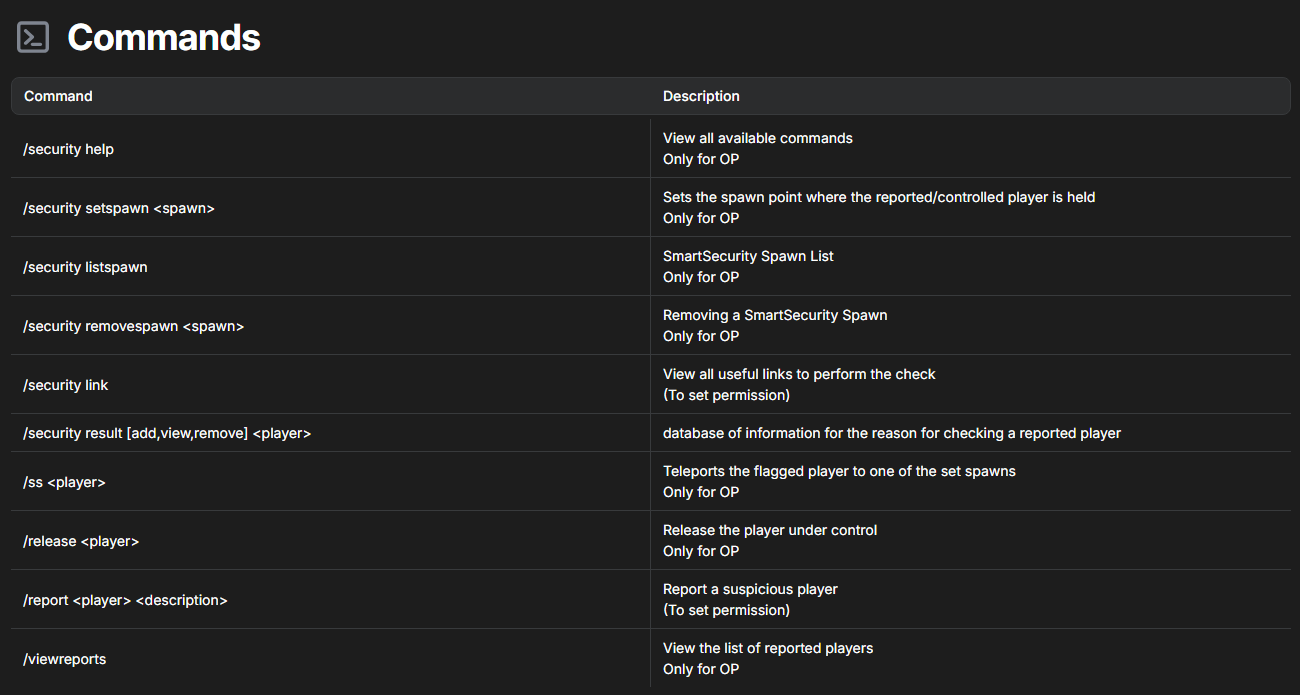The width and height of the screenshot is (1300, 695).
Task: Select the Command column header
Action: click(x=58, y=96)
